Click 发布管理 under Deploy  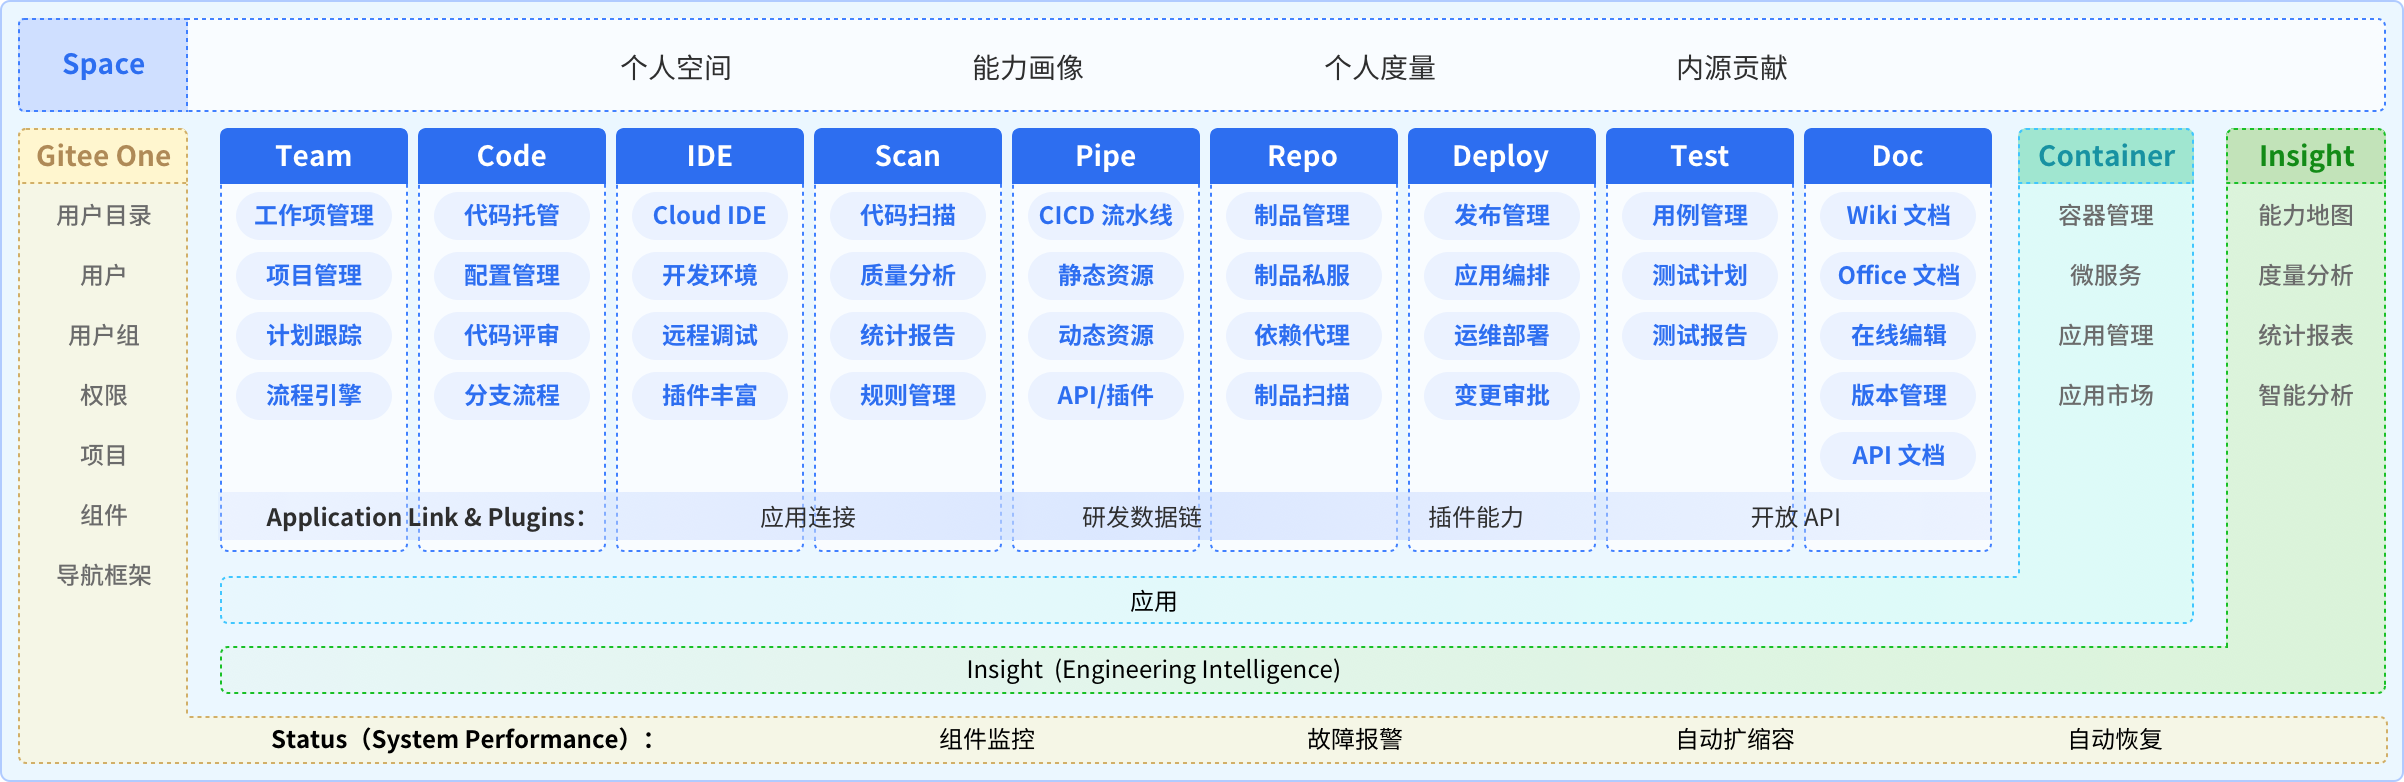click(1501, 216)
